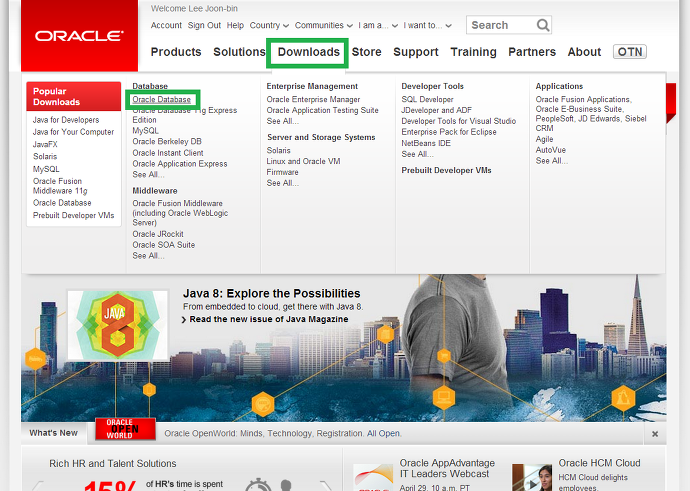
Task: Click the Oracle logo
Action: pos(79,36)
